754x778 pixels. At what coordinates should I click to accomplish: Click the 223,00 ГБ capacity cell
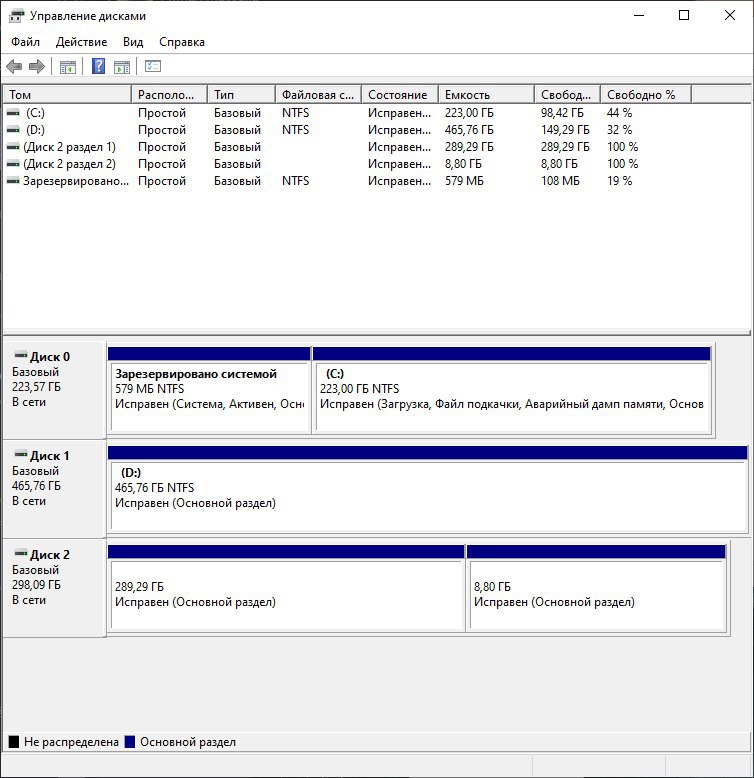(x=469, y=113)
